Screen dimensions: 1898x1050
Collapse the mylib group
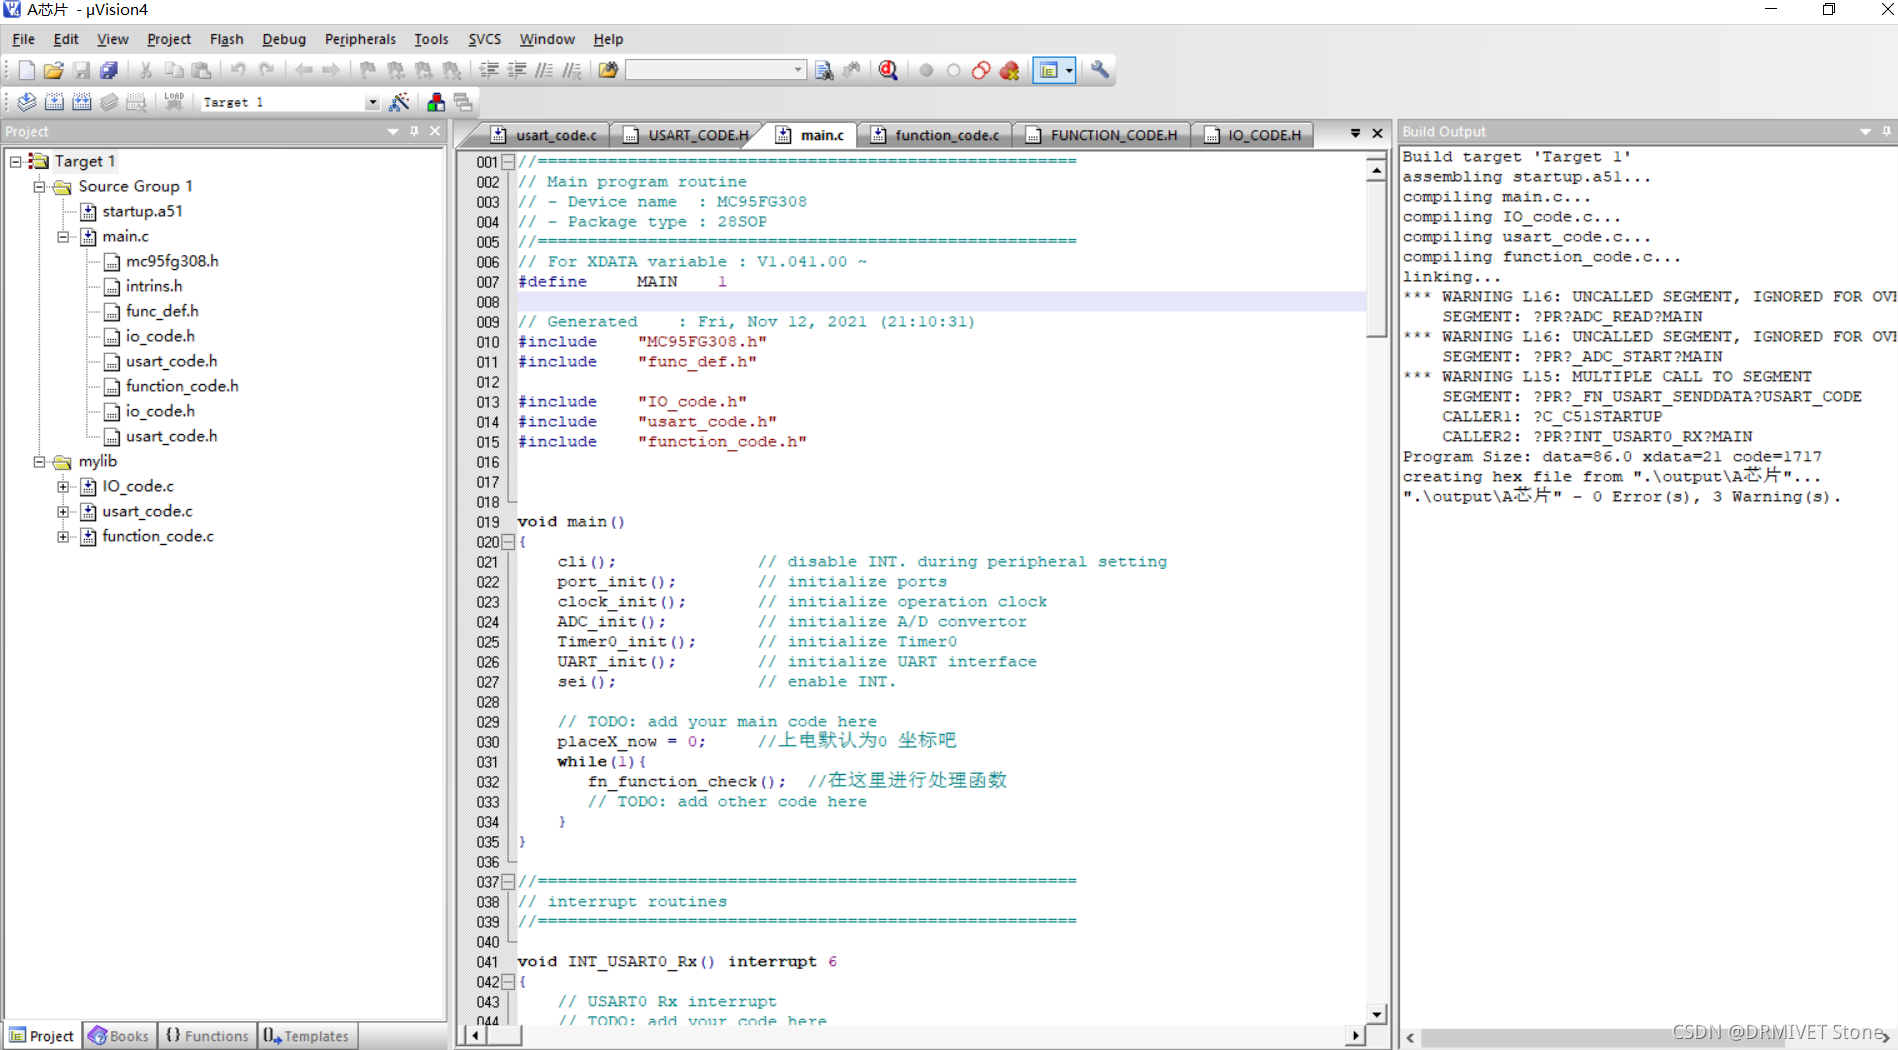(x=39, y=461)
